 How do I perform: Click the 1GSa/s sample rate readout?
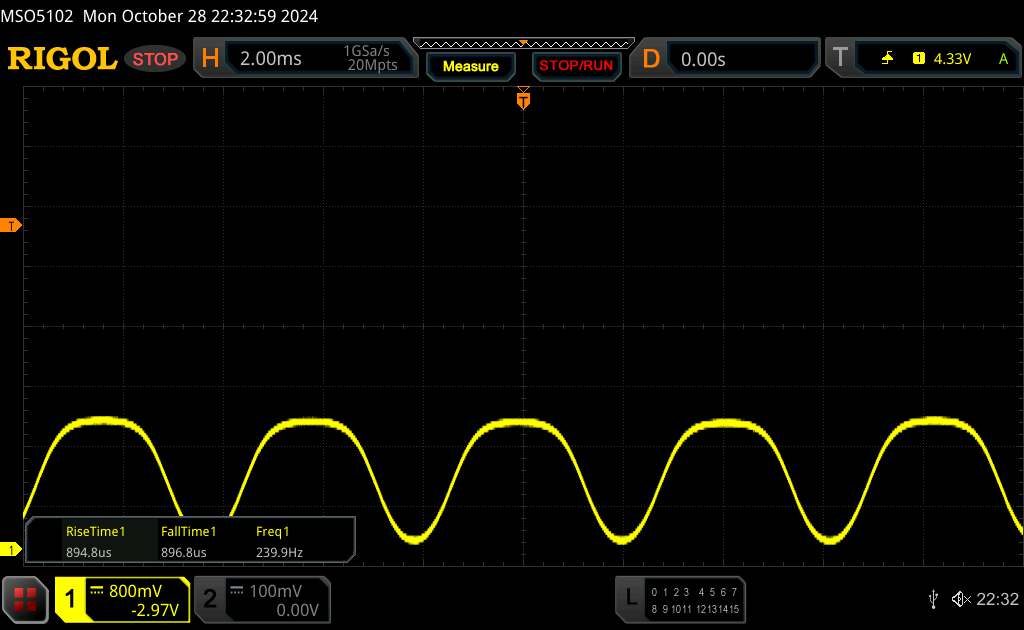coord(366,51)
